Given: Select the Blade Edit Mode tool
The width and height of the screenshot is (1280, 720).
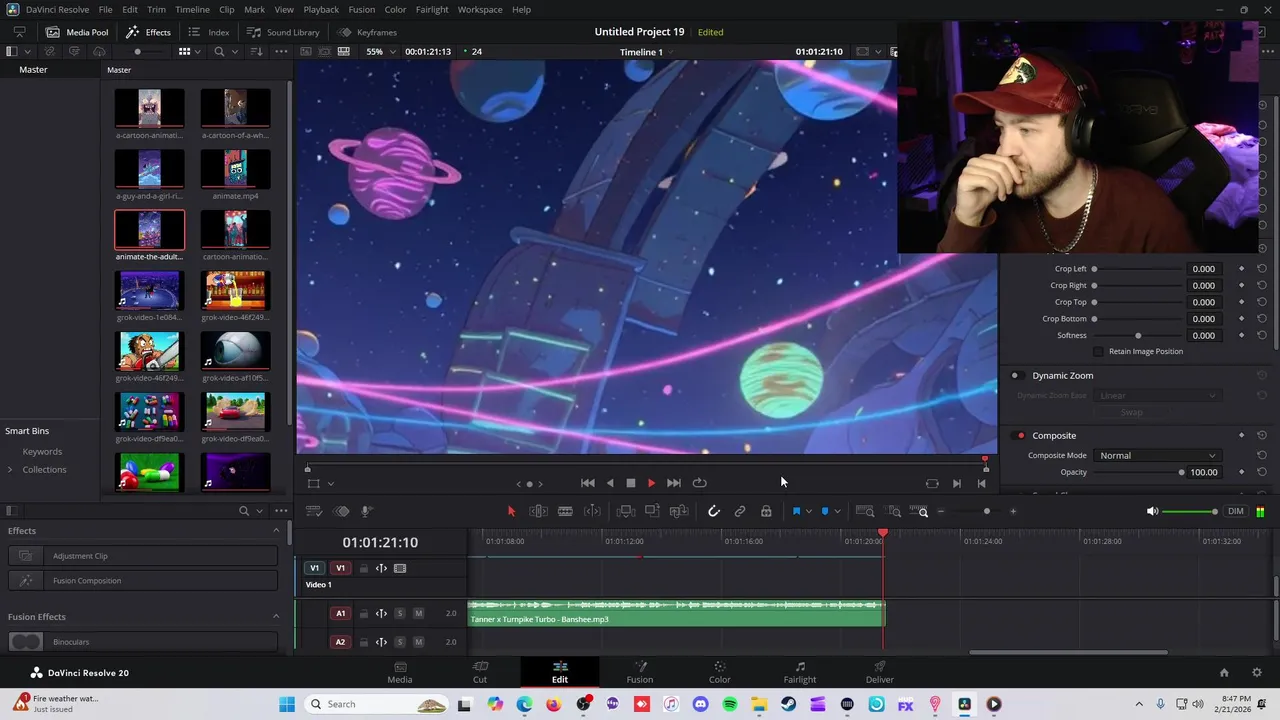Looking at the screenshot, I should [x=565, y=511].
